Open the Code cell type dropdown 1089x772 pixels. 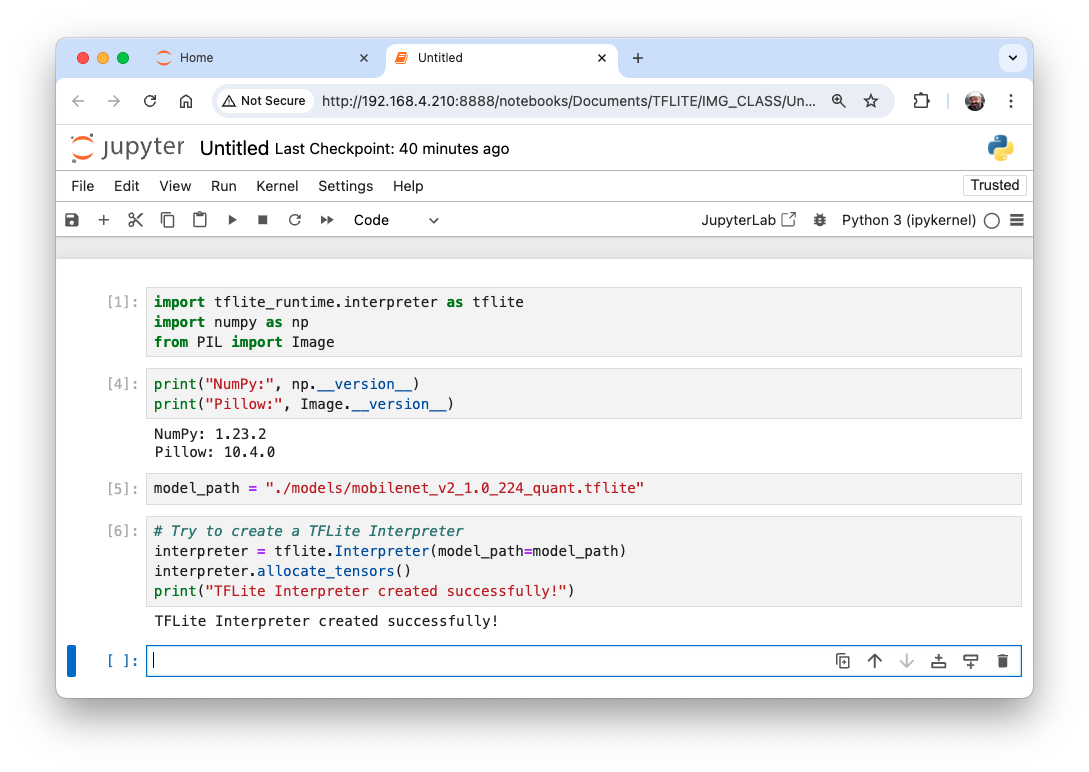(x=396, y=220)
